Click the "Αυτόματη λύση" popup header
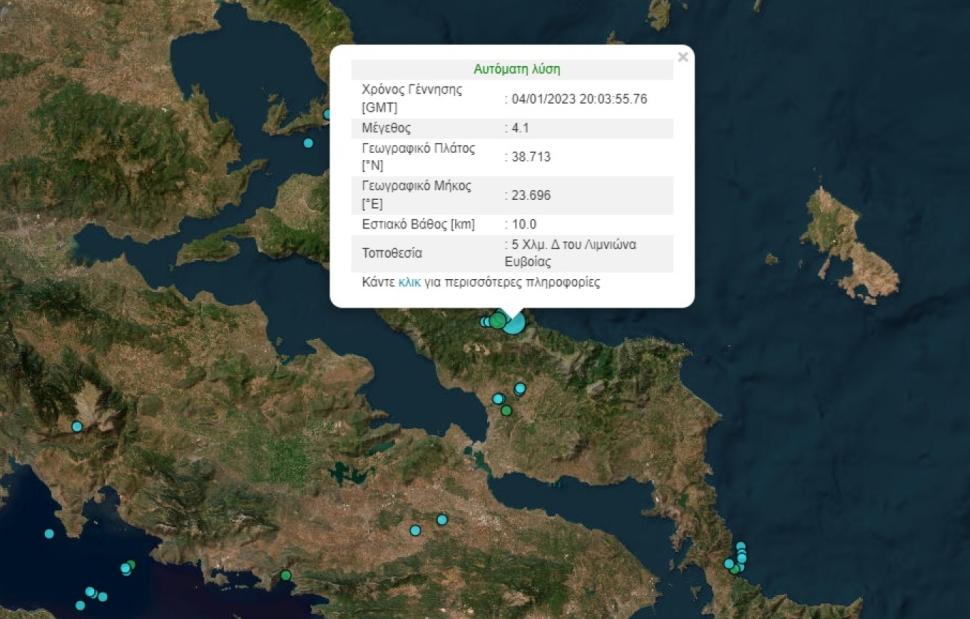The width and height of the screenshot is (970, 619). (x=516, y=69)
